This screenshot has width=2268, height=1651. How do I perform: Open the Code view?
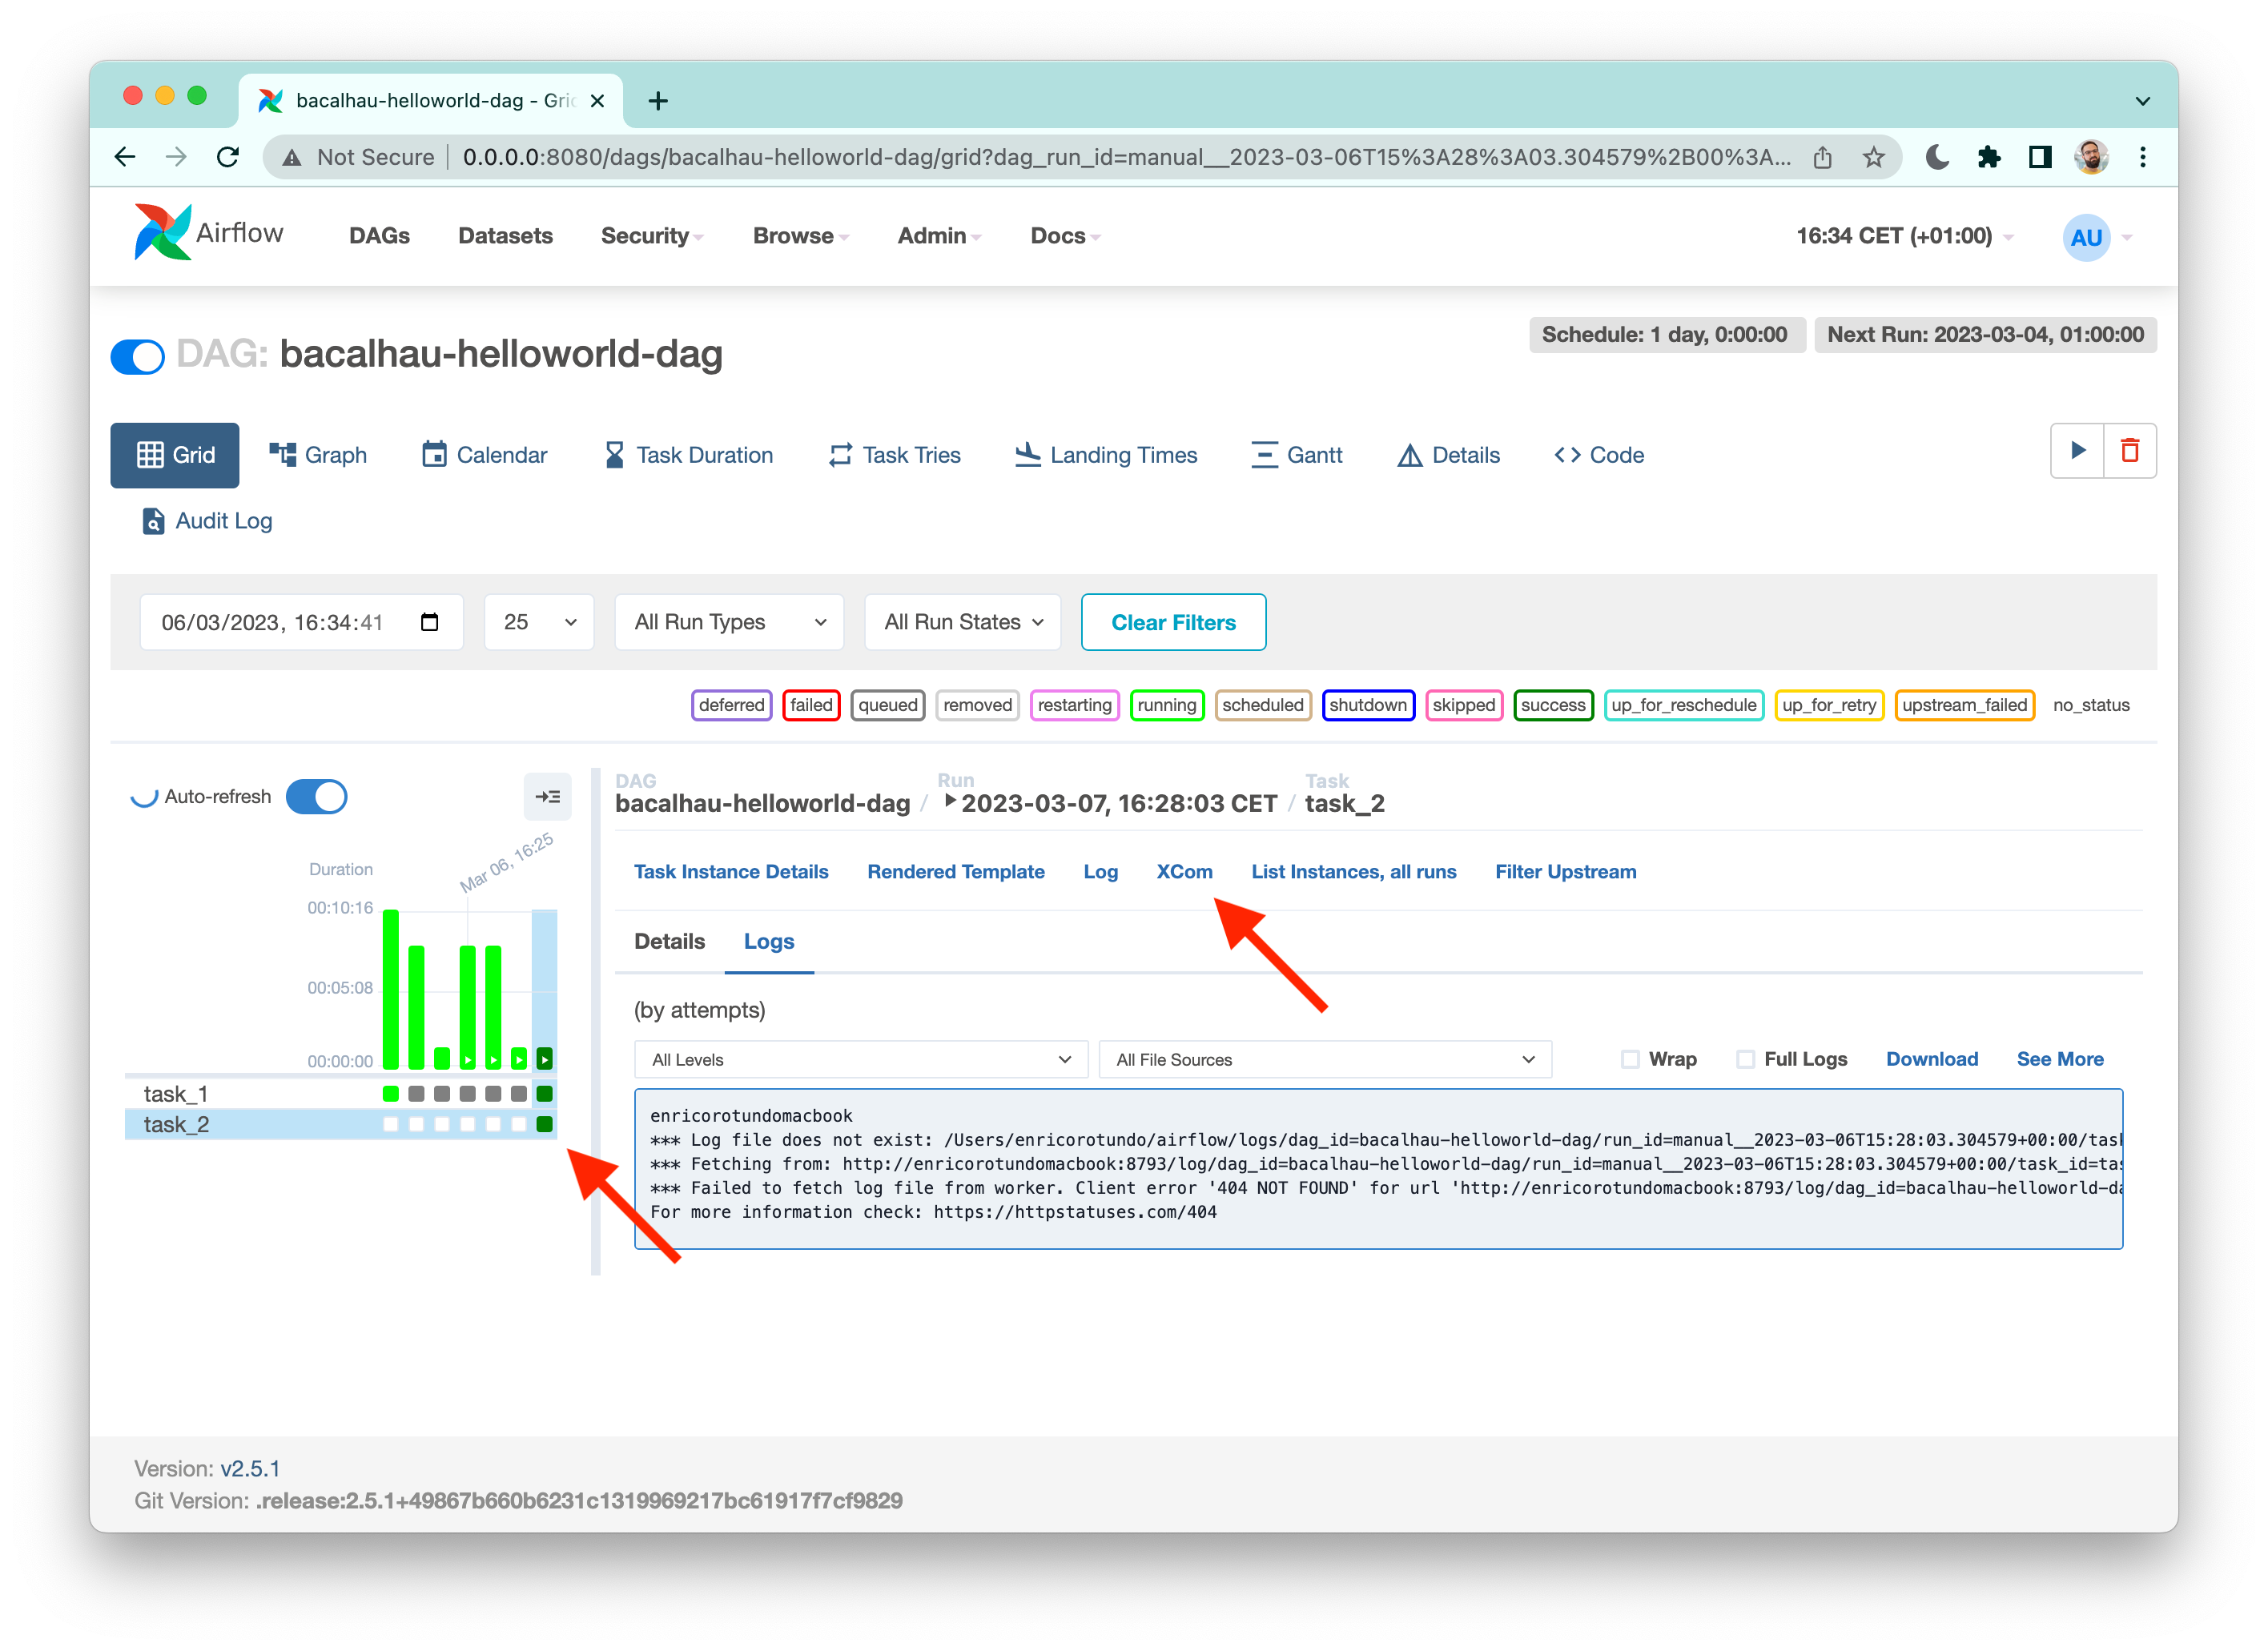click(1599, 455)
